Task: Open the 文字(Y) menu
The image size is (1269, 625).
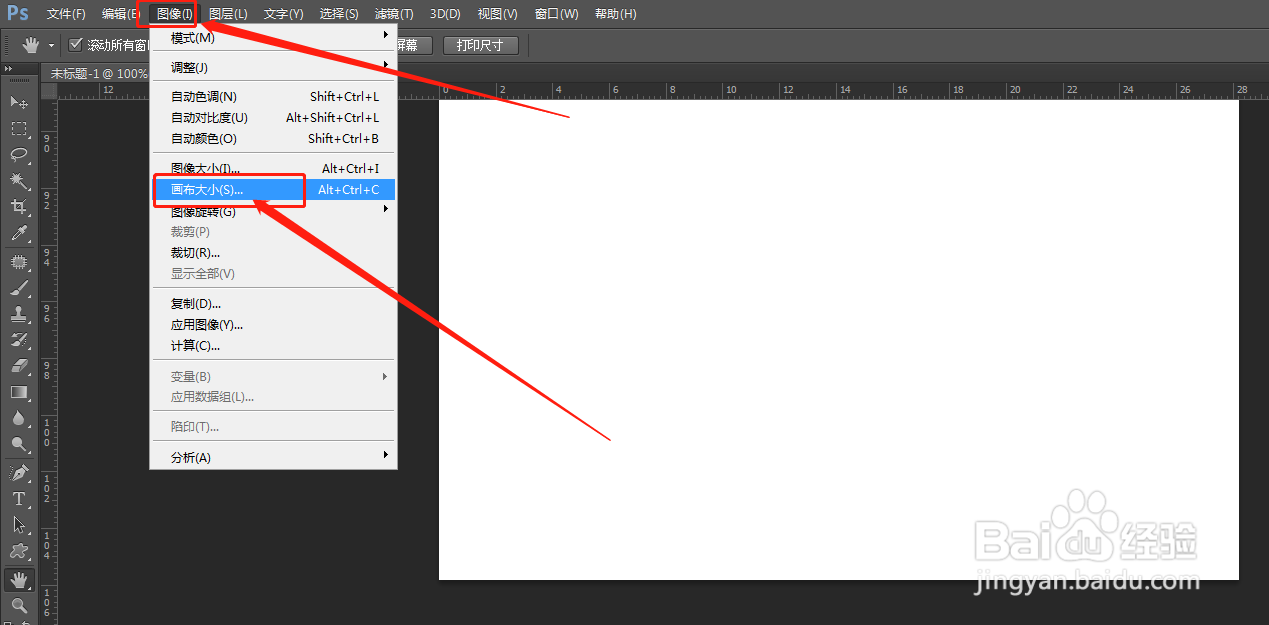Action: click(283, 14)
